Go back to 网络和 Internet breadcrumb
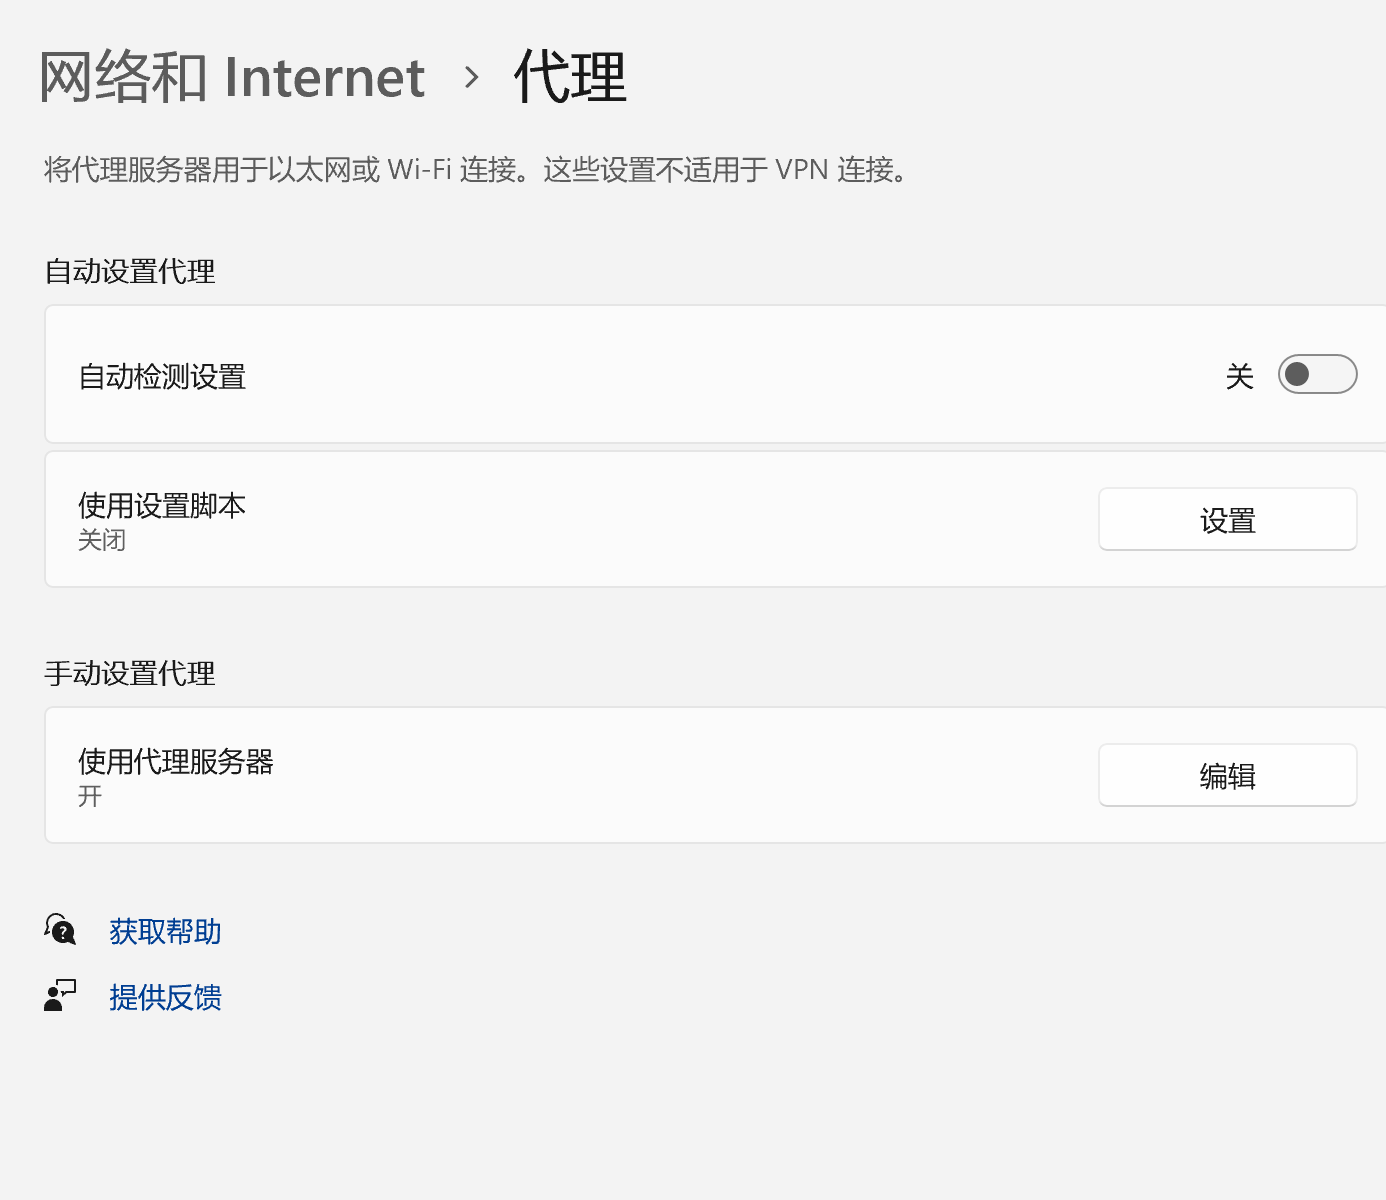 click(x=232, y=77)
